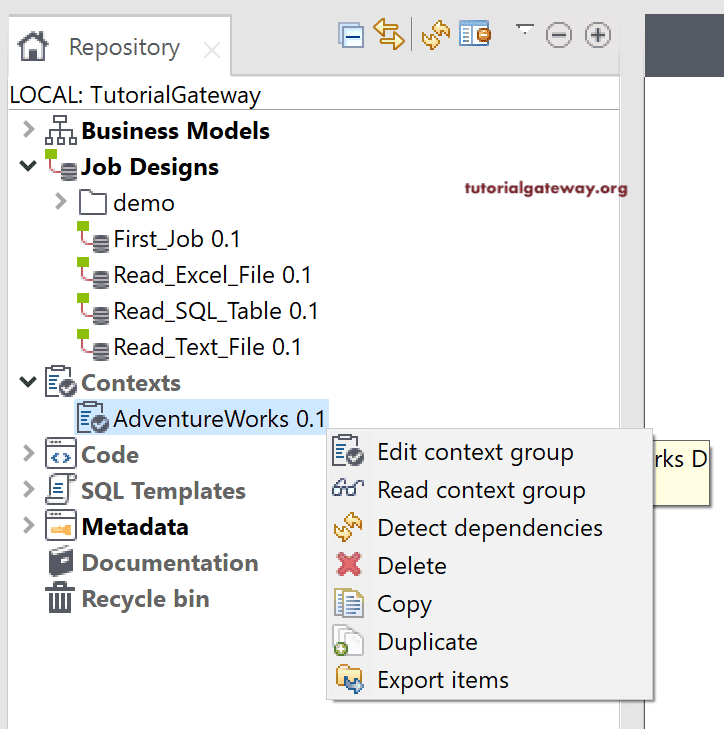
Task: Click the red Delete menu option
Action: pos(411,566)
